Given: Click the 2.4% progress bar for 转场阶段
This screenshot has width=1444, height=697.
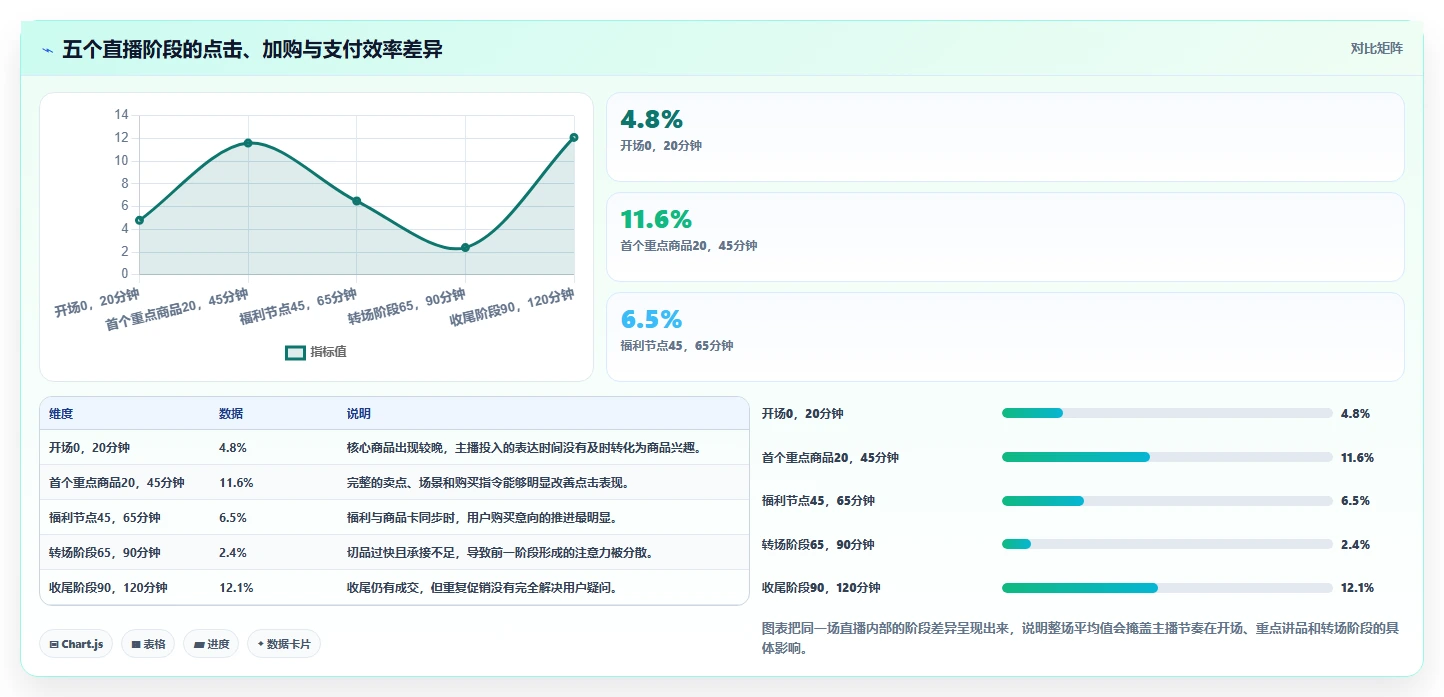Looking at the screenshot, I should pyautogui.click(x=1167, y=544).
